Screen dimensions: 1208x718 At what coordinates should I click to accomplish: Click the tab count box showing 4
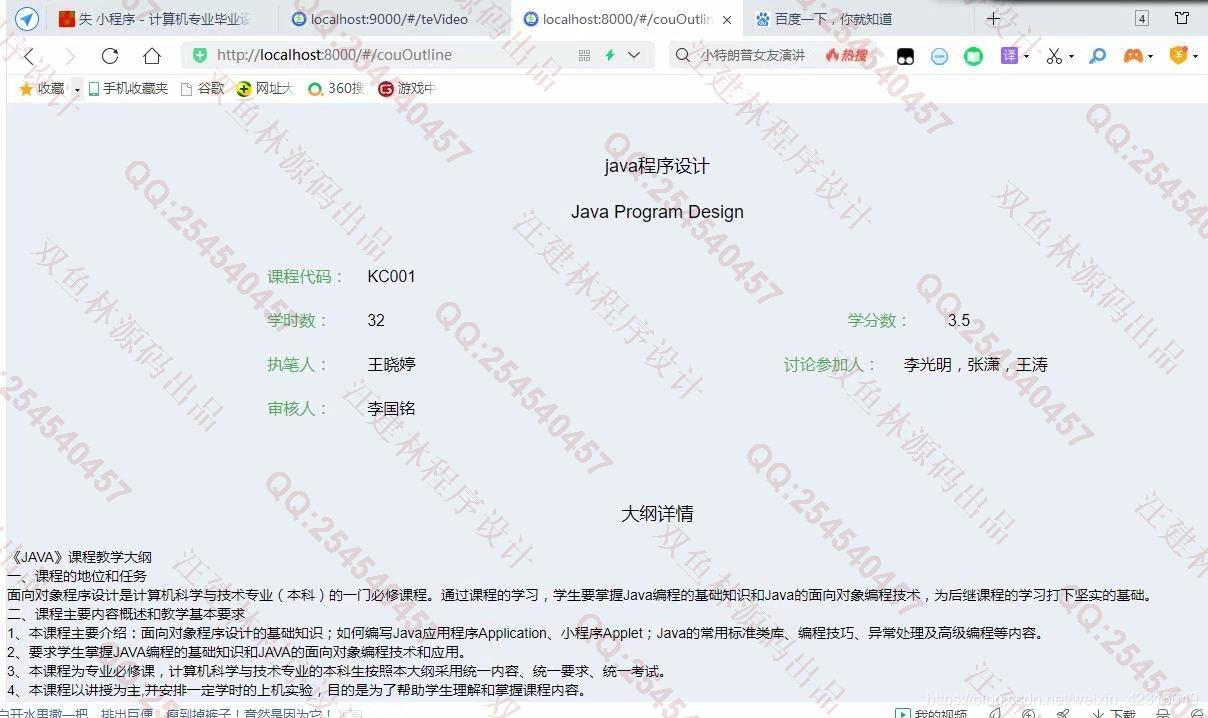coord(1142,18)
